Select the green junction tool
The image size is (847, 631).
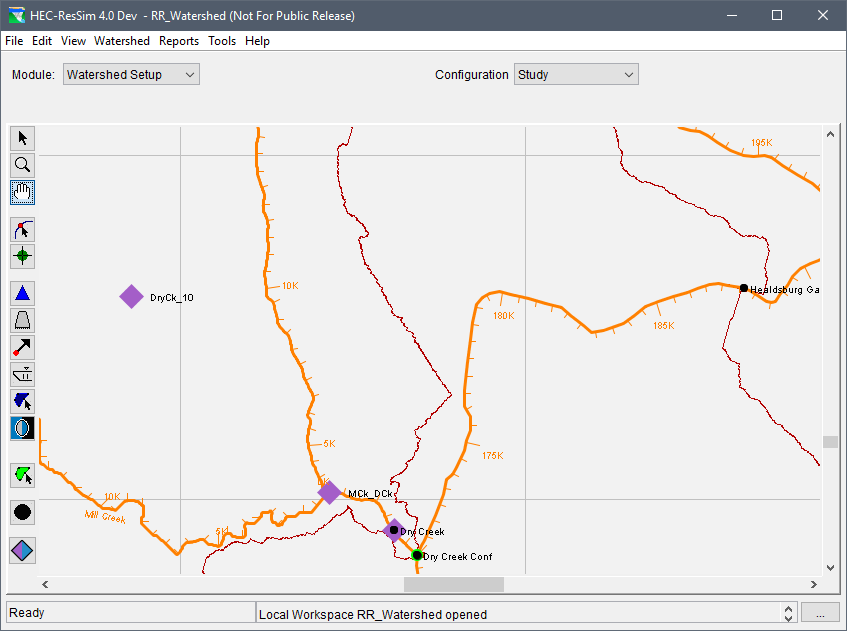(22, 256)
